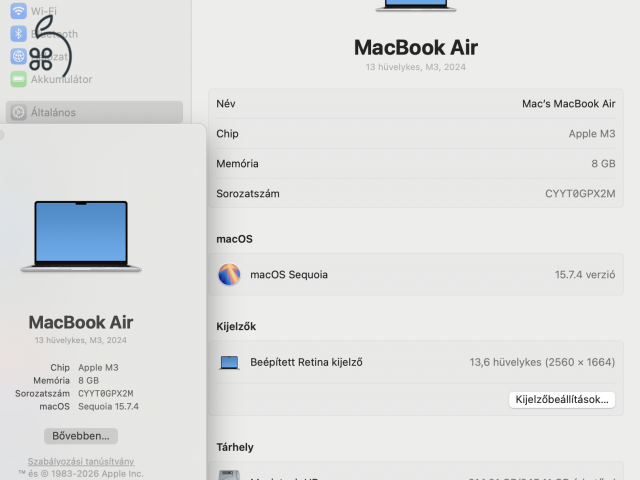Viewport: 640px width, 480px height.
Task: Click the Név value Mac's MacBook Air
Action: pyautogui.click(x=569, y=104)
